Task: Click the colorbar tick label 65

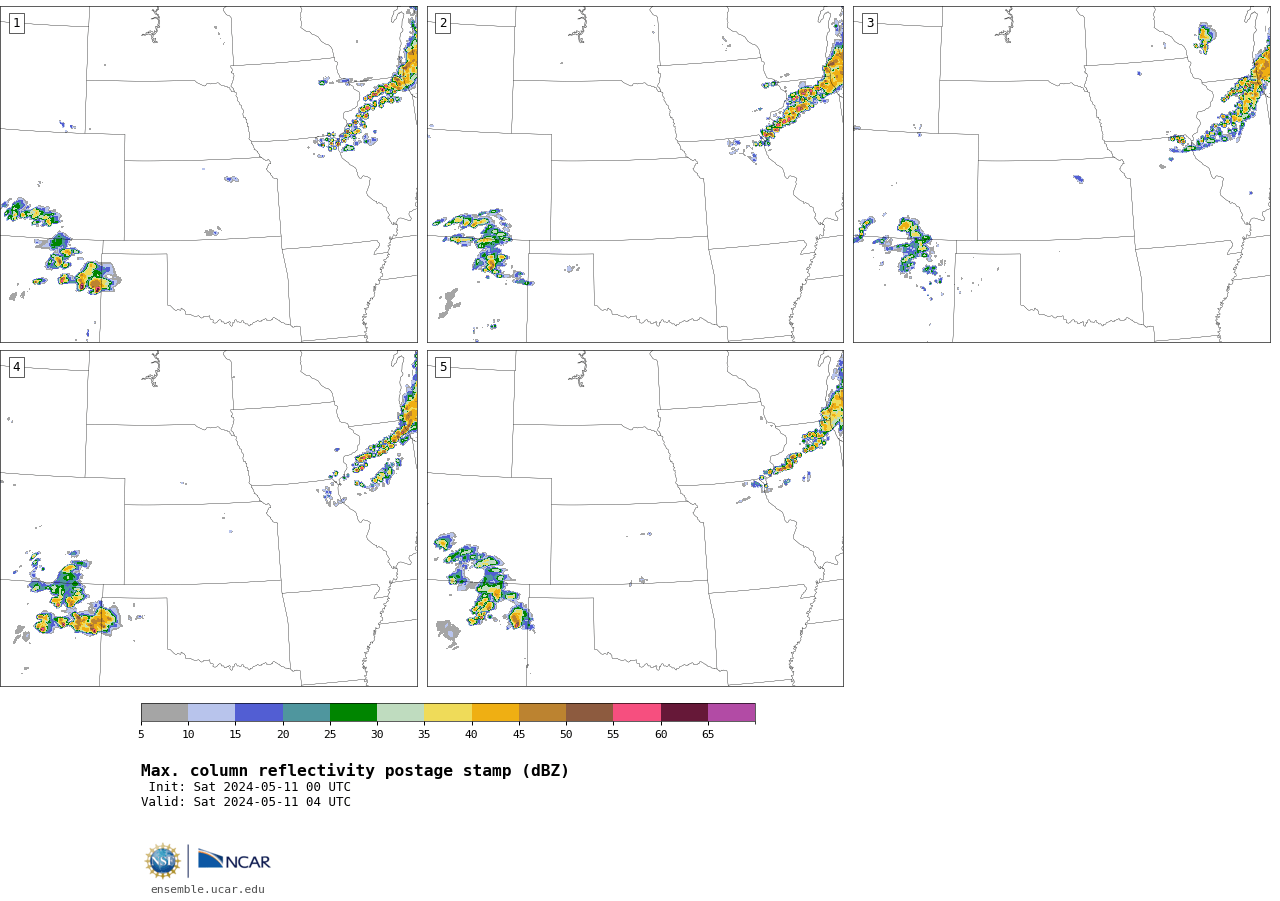Action: 708,735
